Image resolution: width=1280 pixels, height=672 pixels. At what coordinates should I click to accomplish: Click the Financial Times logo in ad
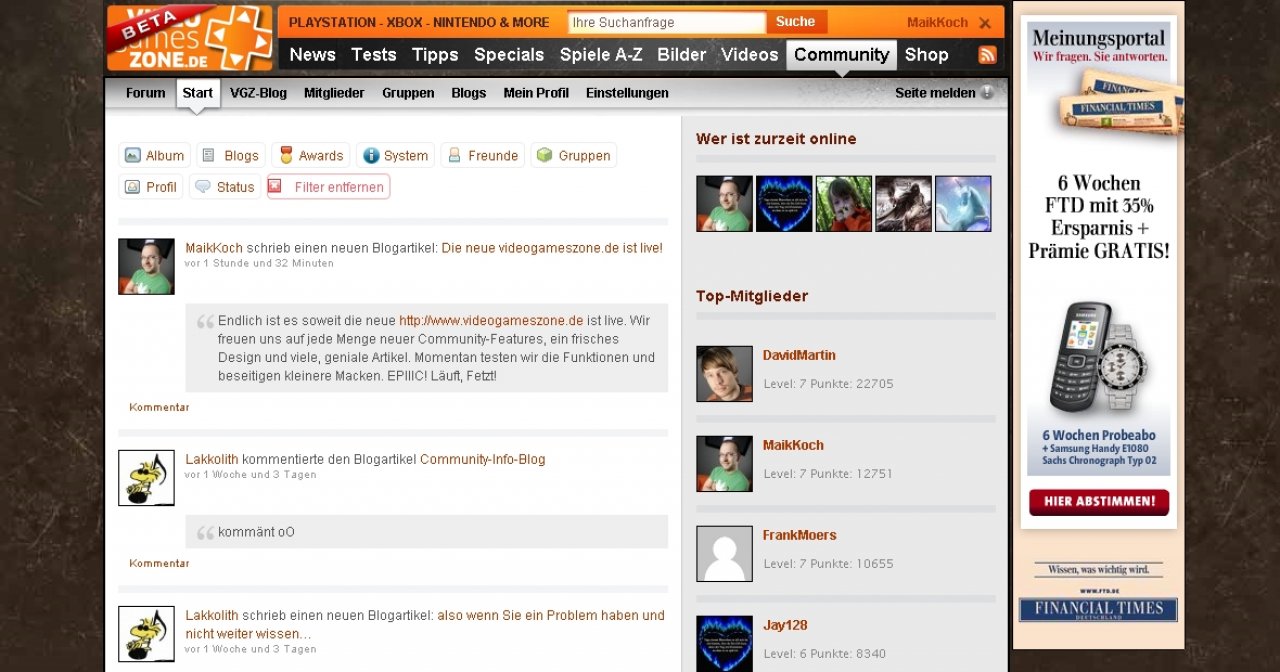[x=1098, y=608]
